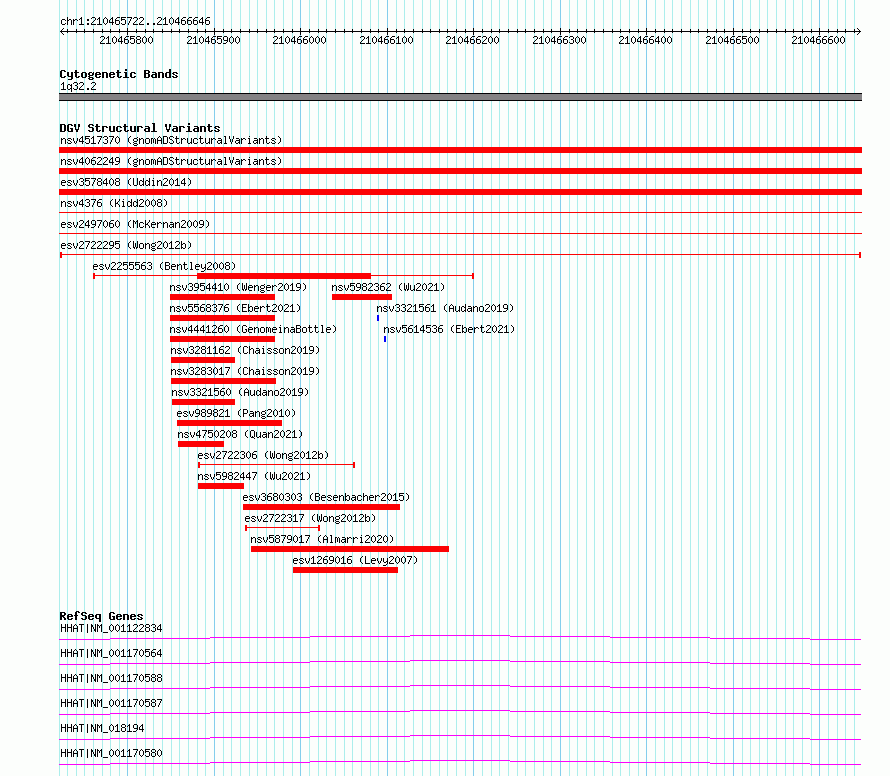Screen dimensions: 890x776
Task: Click the Cytogenetic Bands track heading
Action: click(119, 74)
